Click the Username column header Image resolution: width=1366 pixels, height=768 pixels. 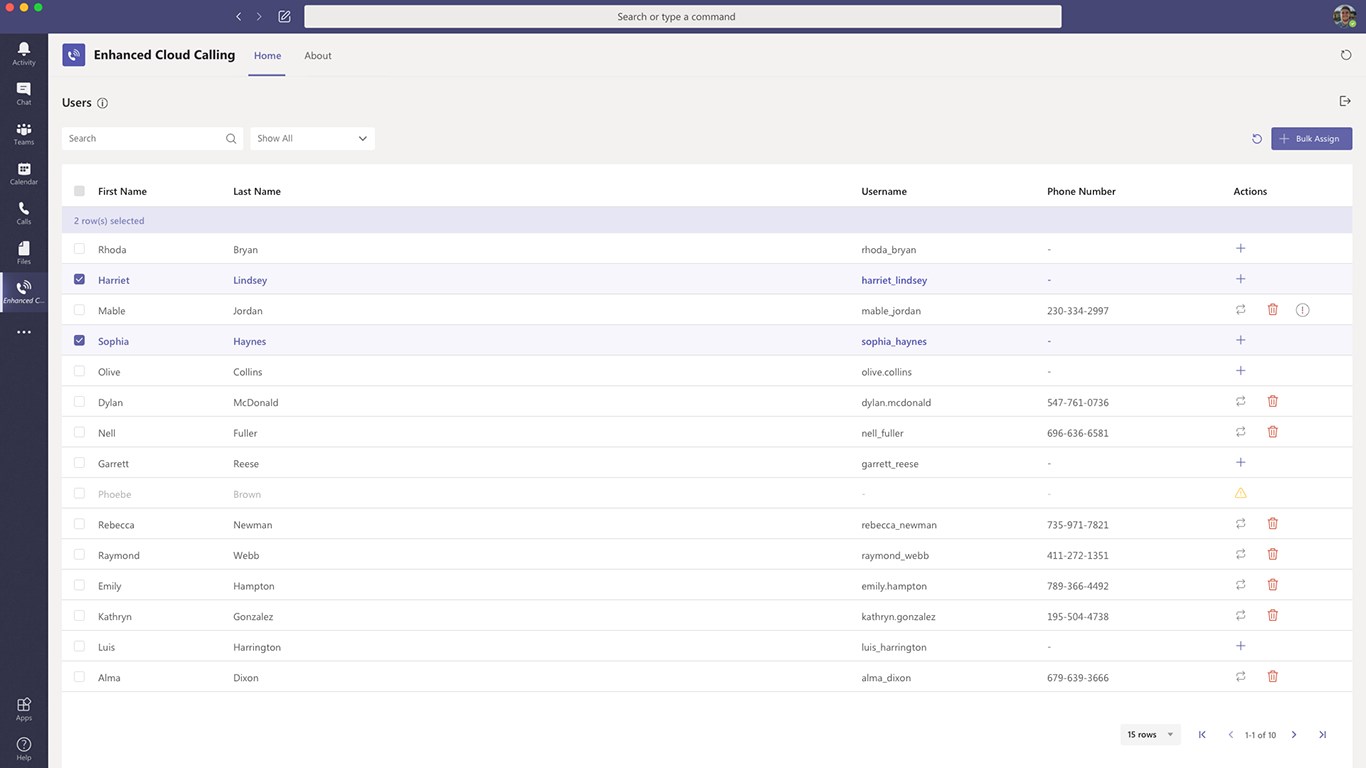pyautogui.click(x=884, y=191)
